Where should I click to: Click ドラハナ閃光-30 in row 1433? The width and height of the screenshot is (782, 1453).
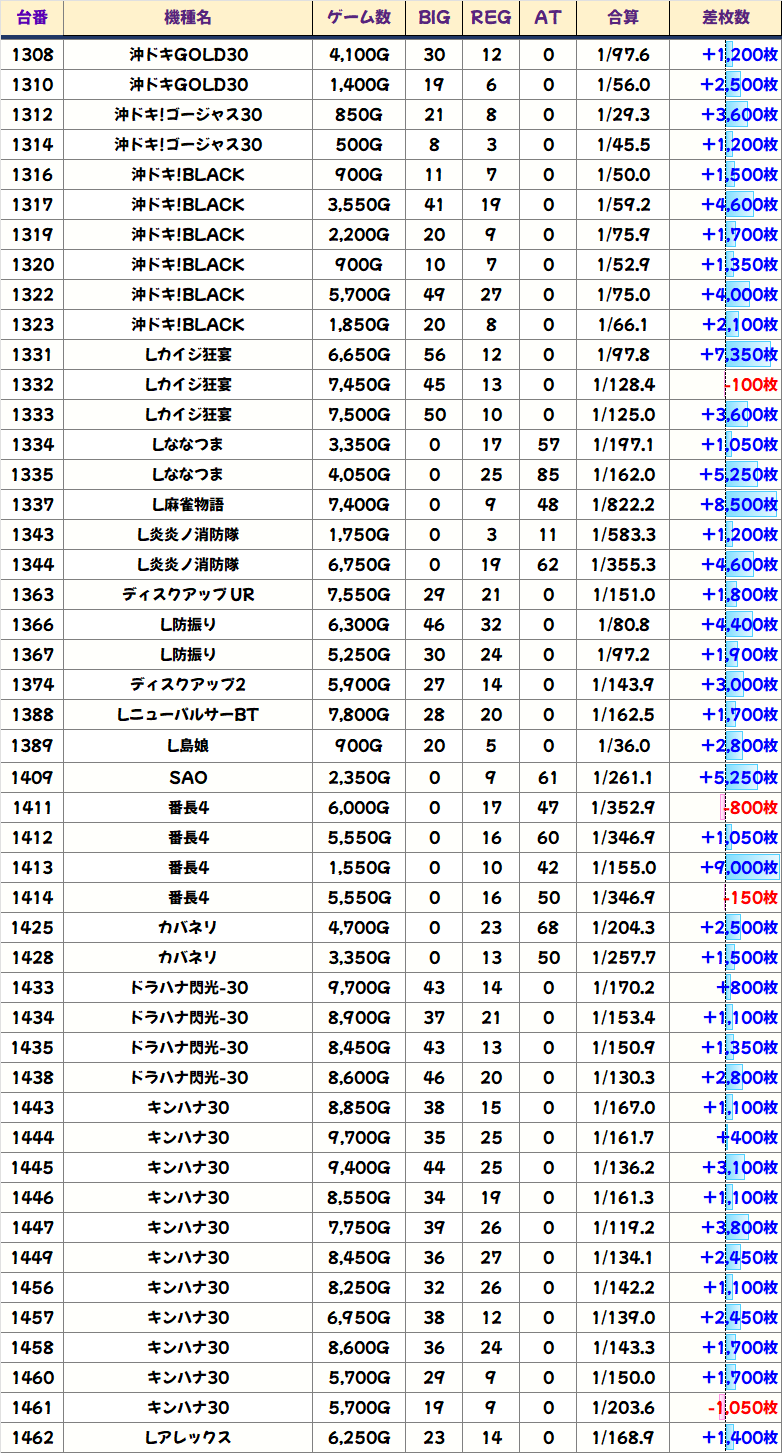tap(188, 987)
